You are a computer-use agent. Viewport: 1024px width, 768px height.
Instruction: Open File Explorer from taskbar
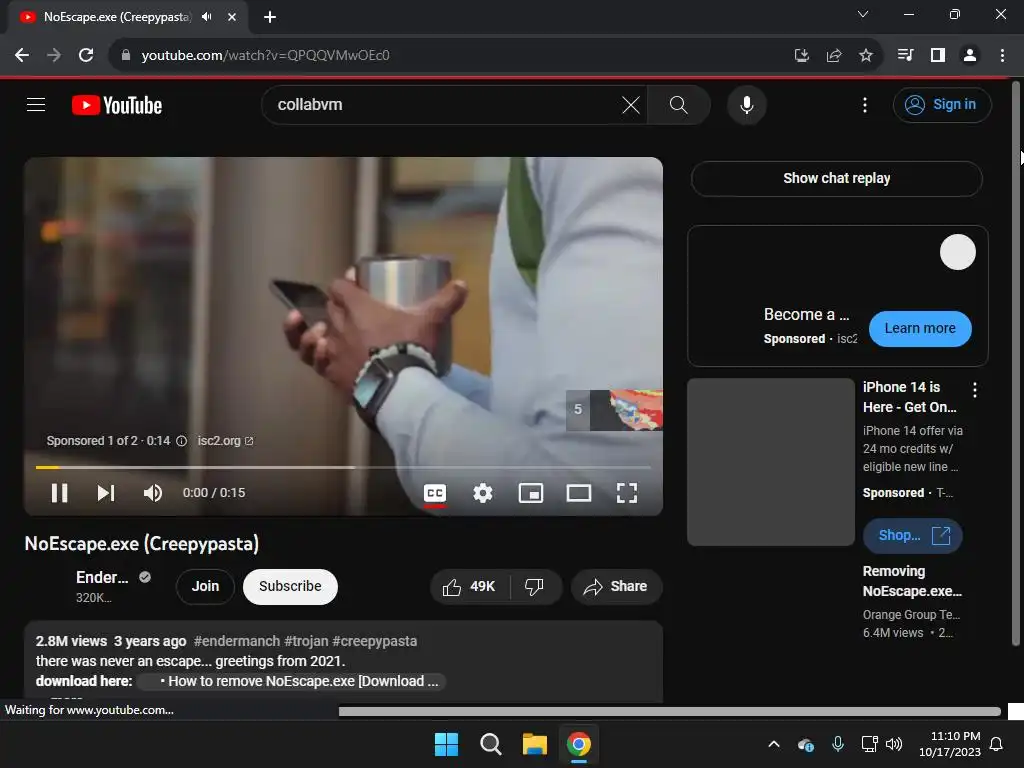[x=534, y=744]
